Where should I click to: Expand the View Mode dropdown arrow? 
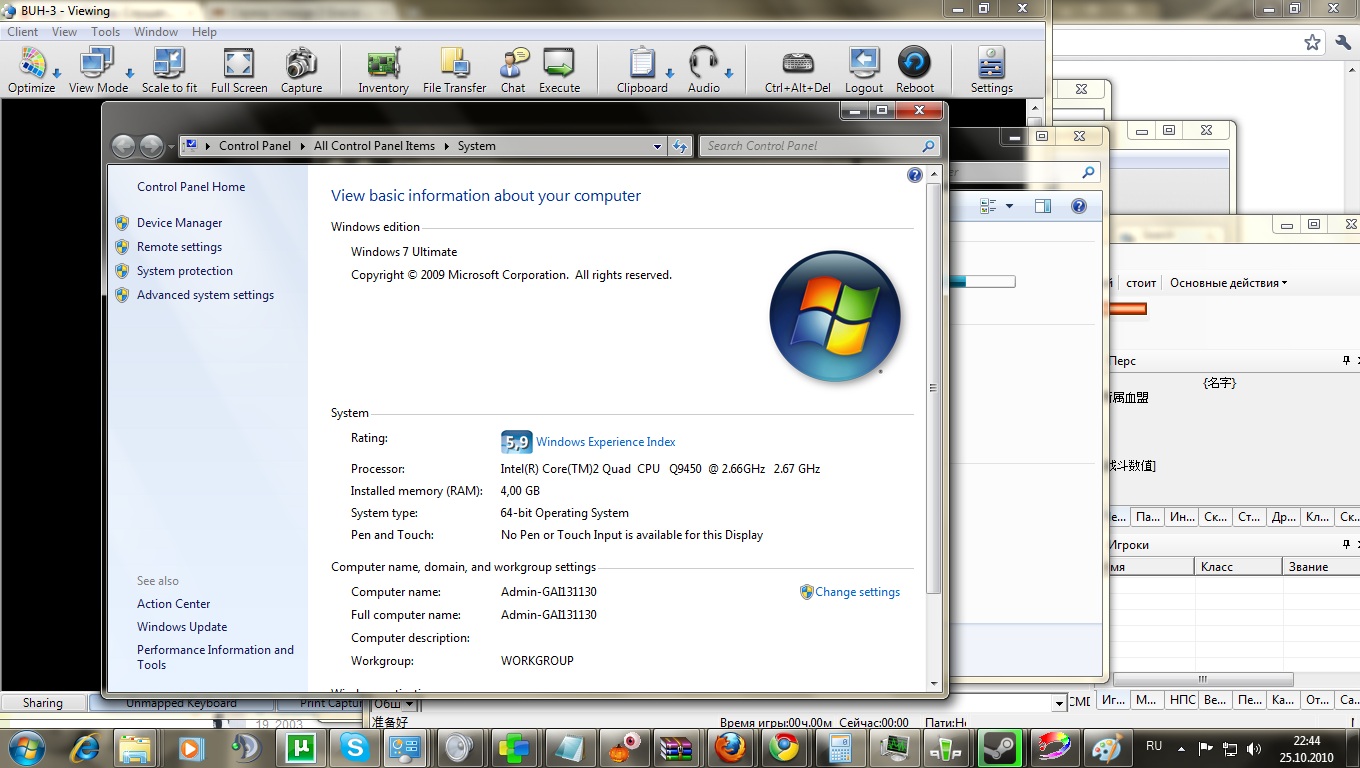(x=129, y=73)
